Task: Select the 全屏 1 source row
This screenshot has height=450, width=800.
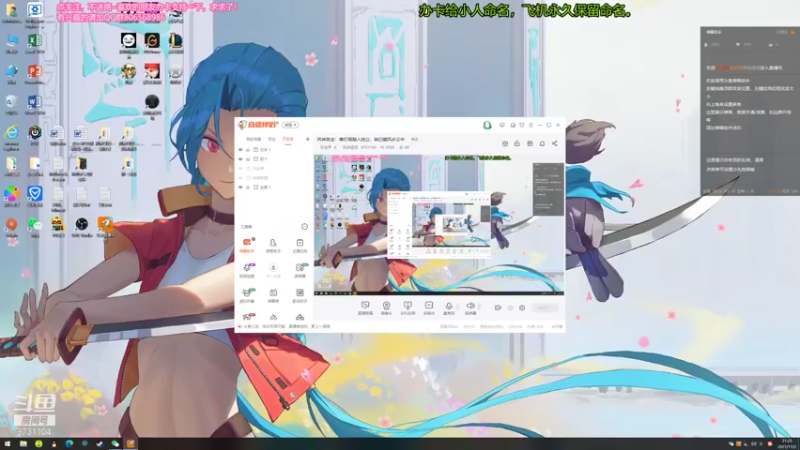Action: (x=273, y=187)
